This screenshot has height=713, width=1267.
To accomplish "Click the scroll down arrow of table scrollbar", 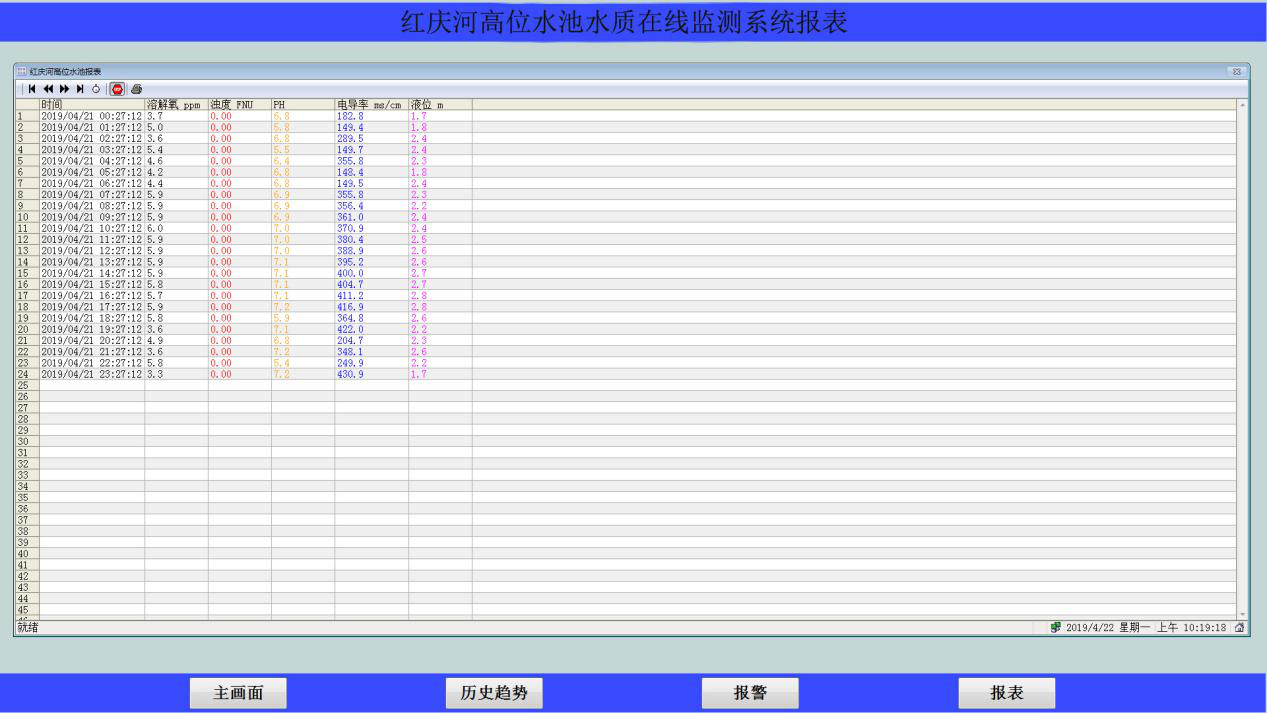I will [x=1243, y=614].
